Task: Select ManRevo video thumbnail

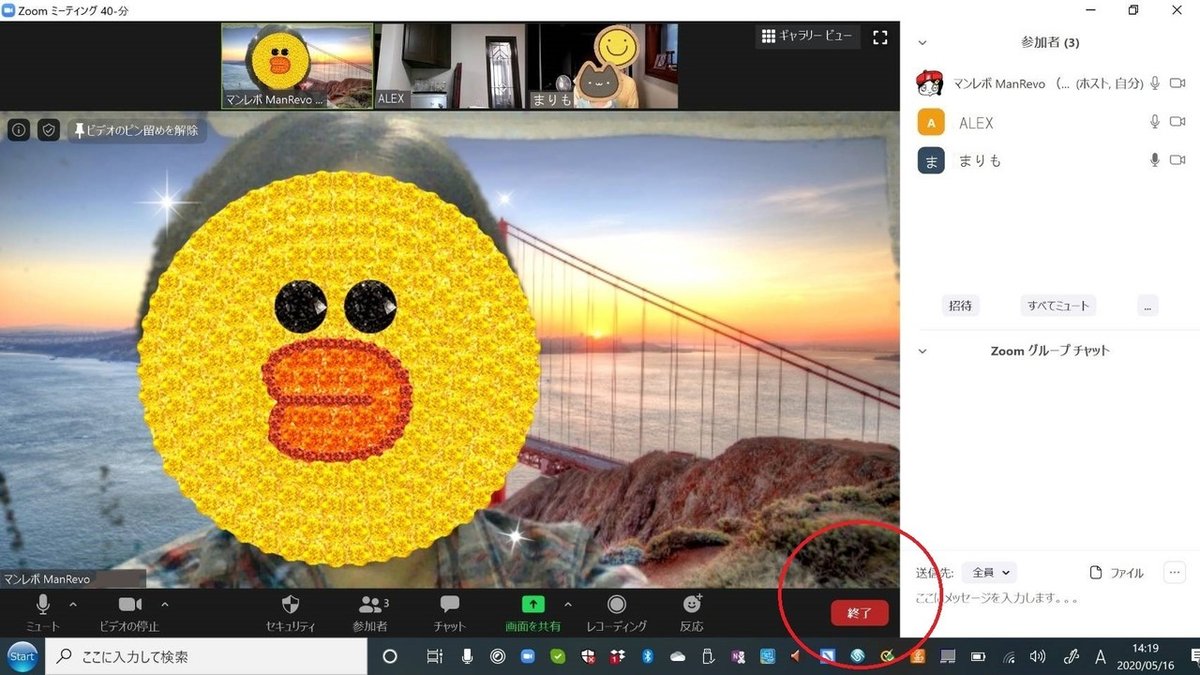Action: tap(297, 66)
